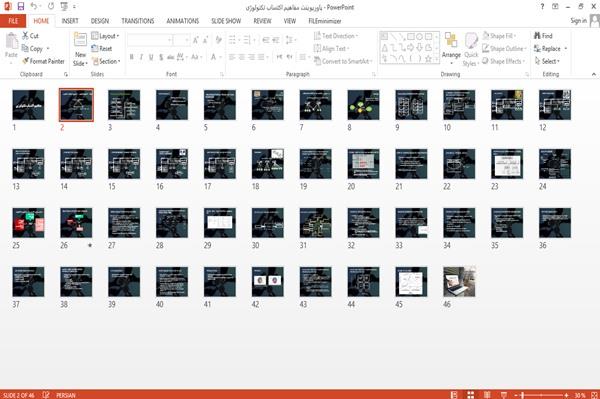Toggle Strikethrough formatting
Image resolution: width=600 pixels, height=399 pixels.
pos(170,57)
